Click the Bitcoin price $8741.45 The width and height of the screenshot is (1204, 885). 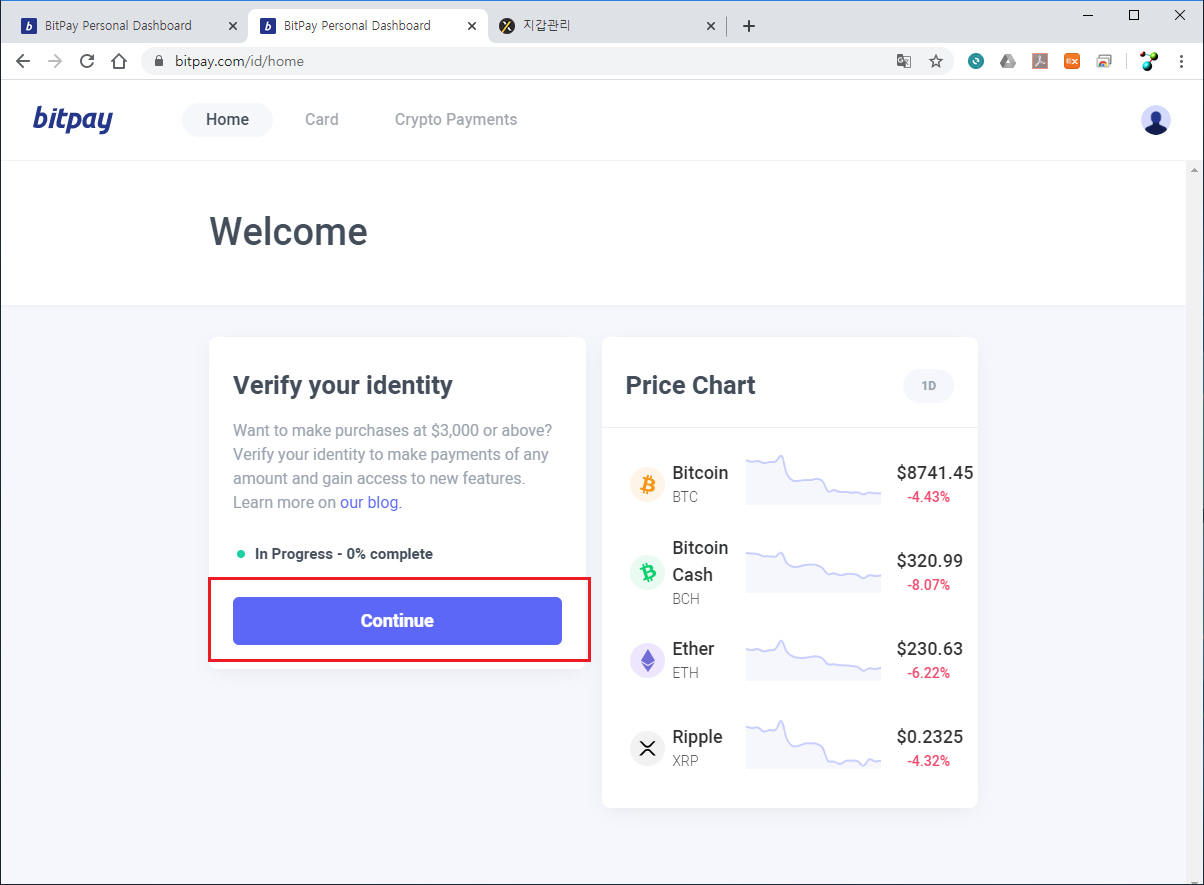click(935, 473)
